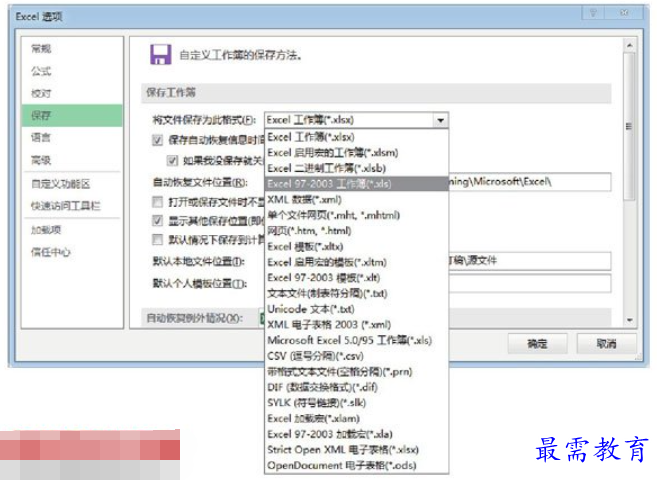Choose 单个文件网页(*.mht, *.mhtml) format

(x=357, y=215)
